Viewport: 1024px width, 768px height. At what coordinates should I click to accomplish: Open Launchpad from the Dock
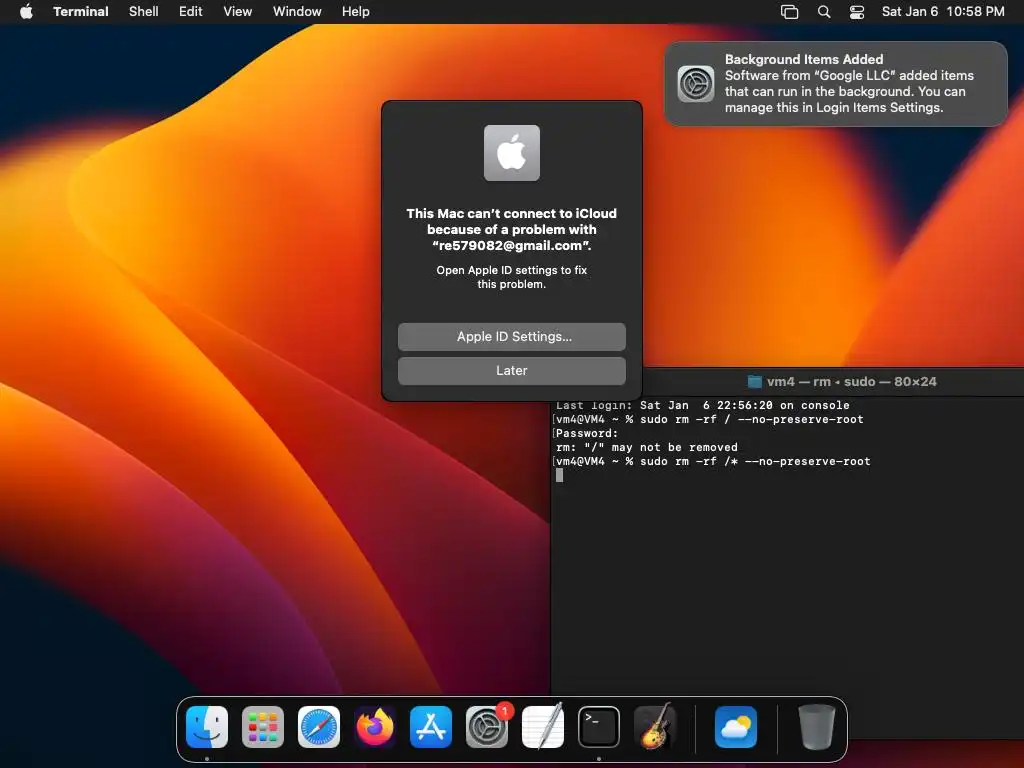click(263, 727)
